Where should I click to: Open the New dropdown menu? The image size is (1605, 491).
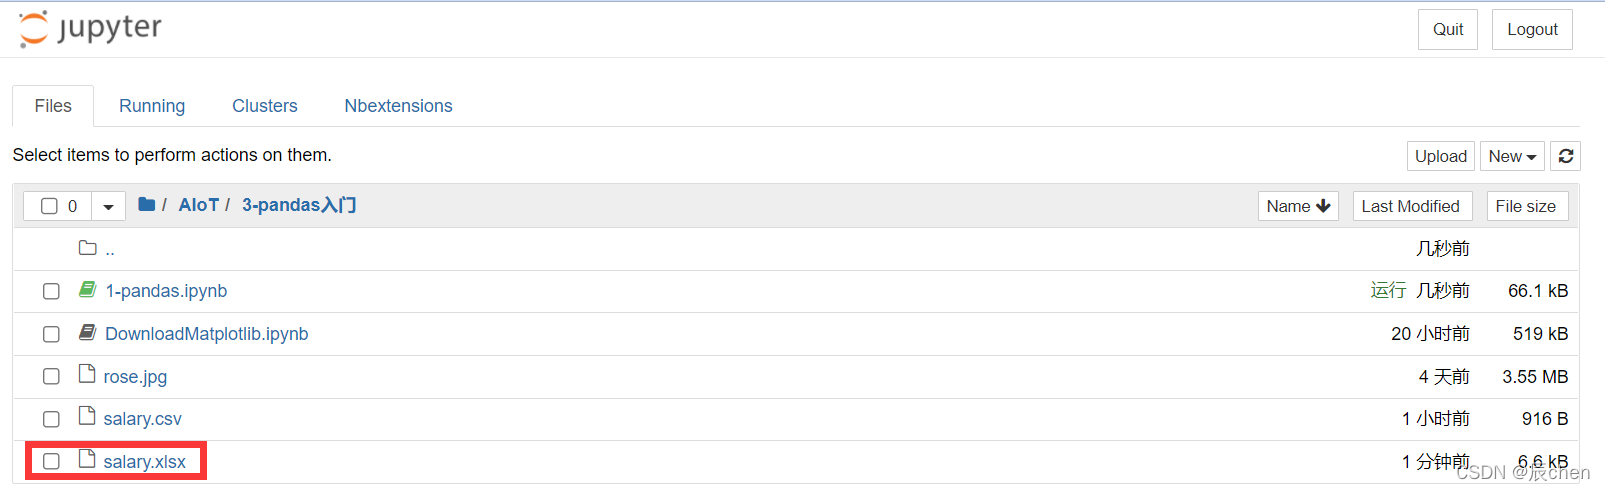[x=1512, y=156]
